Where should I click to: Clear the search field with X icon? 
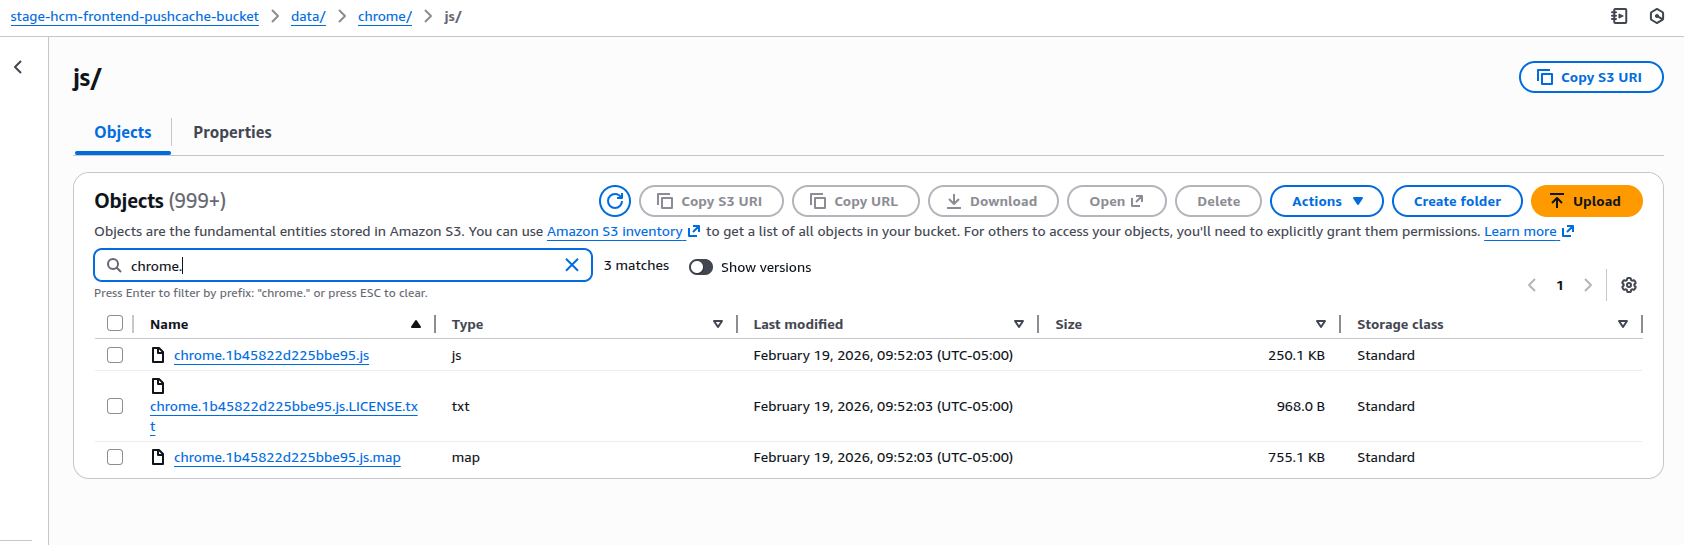572,265
